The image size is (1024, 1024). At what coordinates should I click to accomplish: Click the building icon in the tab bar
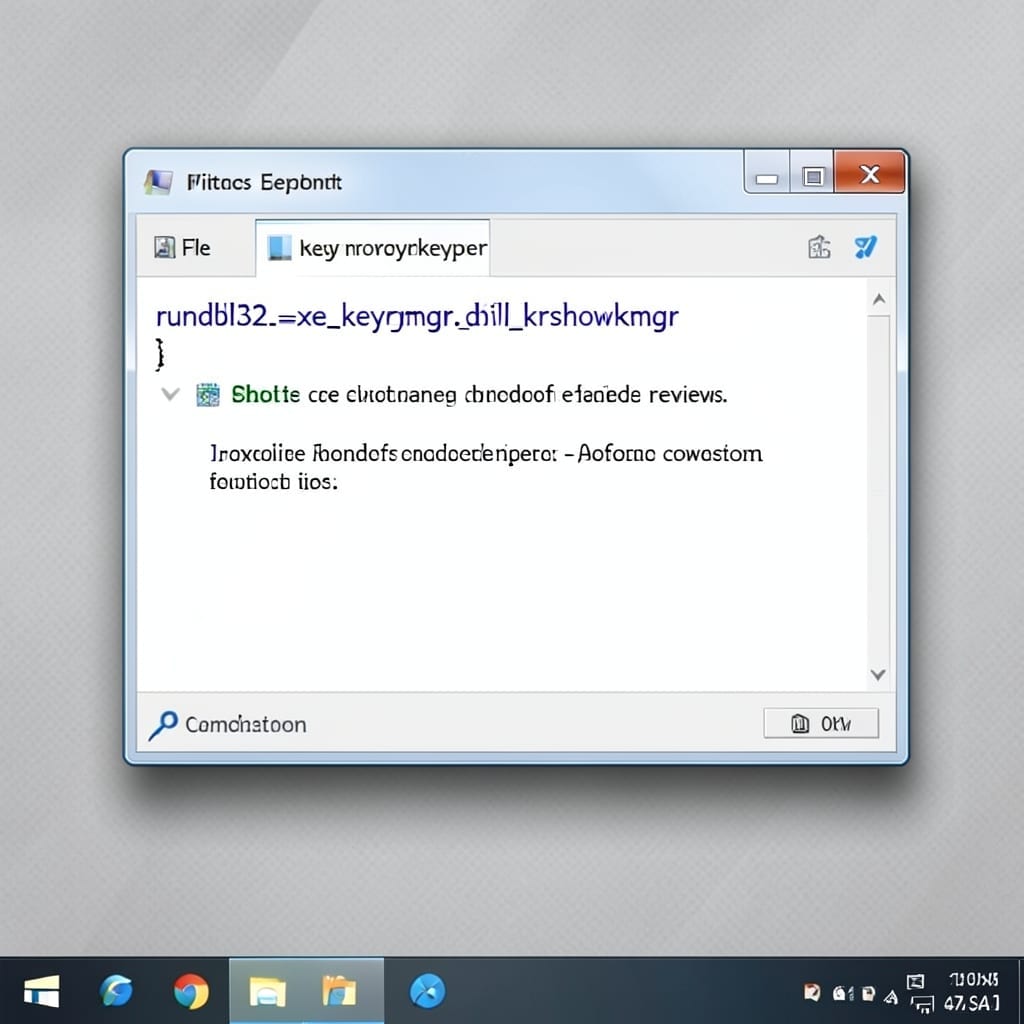coord(819,248)
